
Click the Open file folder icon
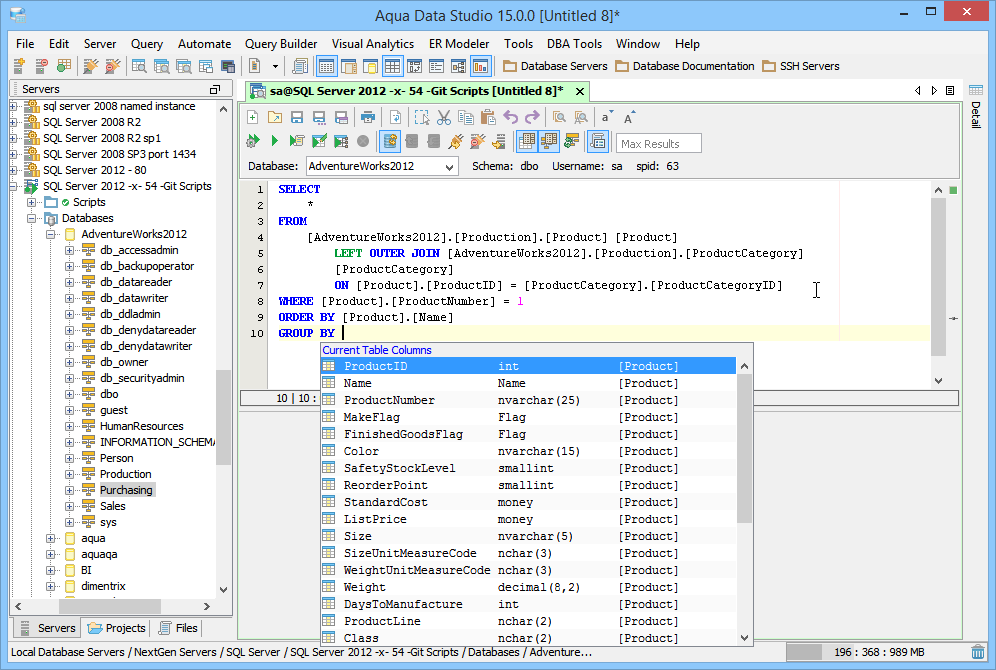pos(275,117)
